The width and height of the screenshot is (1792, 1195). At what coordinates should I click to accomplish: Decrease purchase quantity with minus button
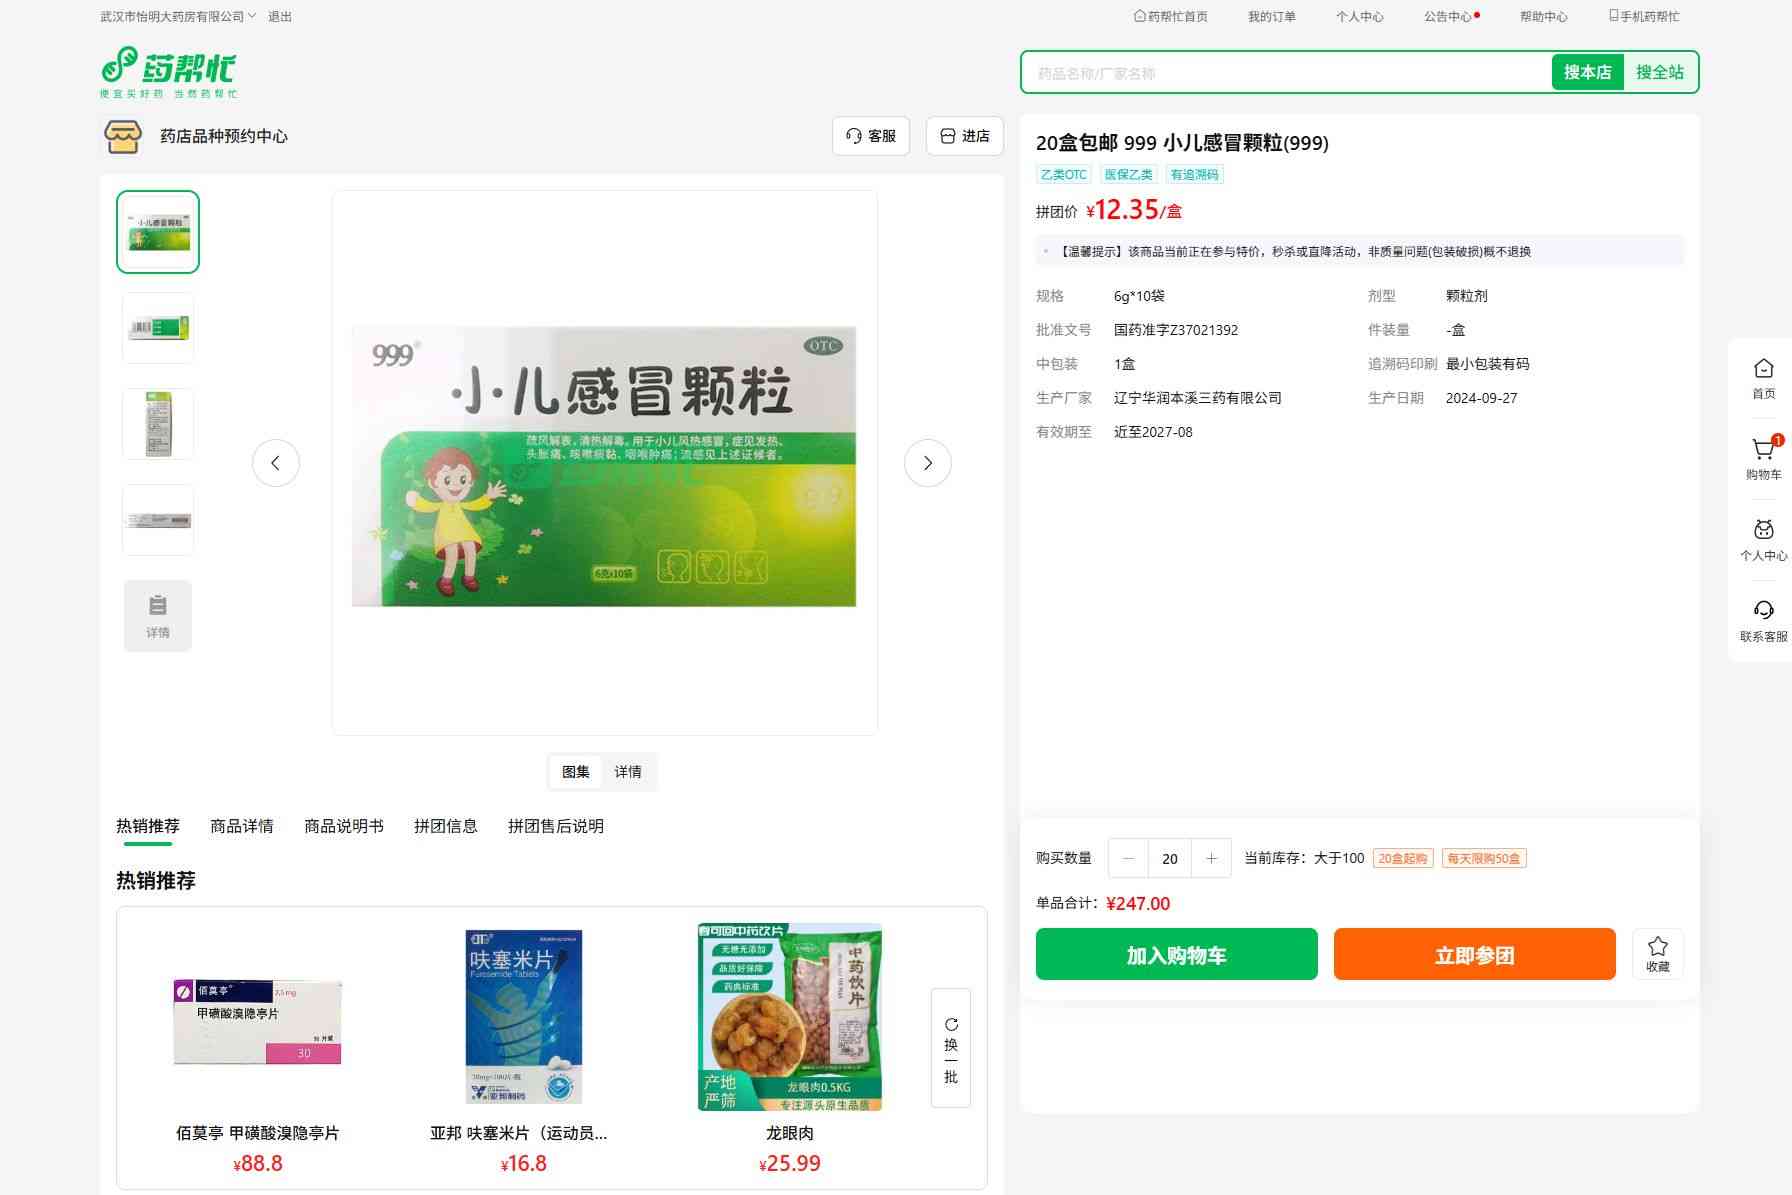click(1129, 858)
